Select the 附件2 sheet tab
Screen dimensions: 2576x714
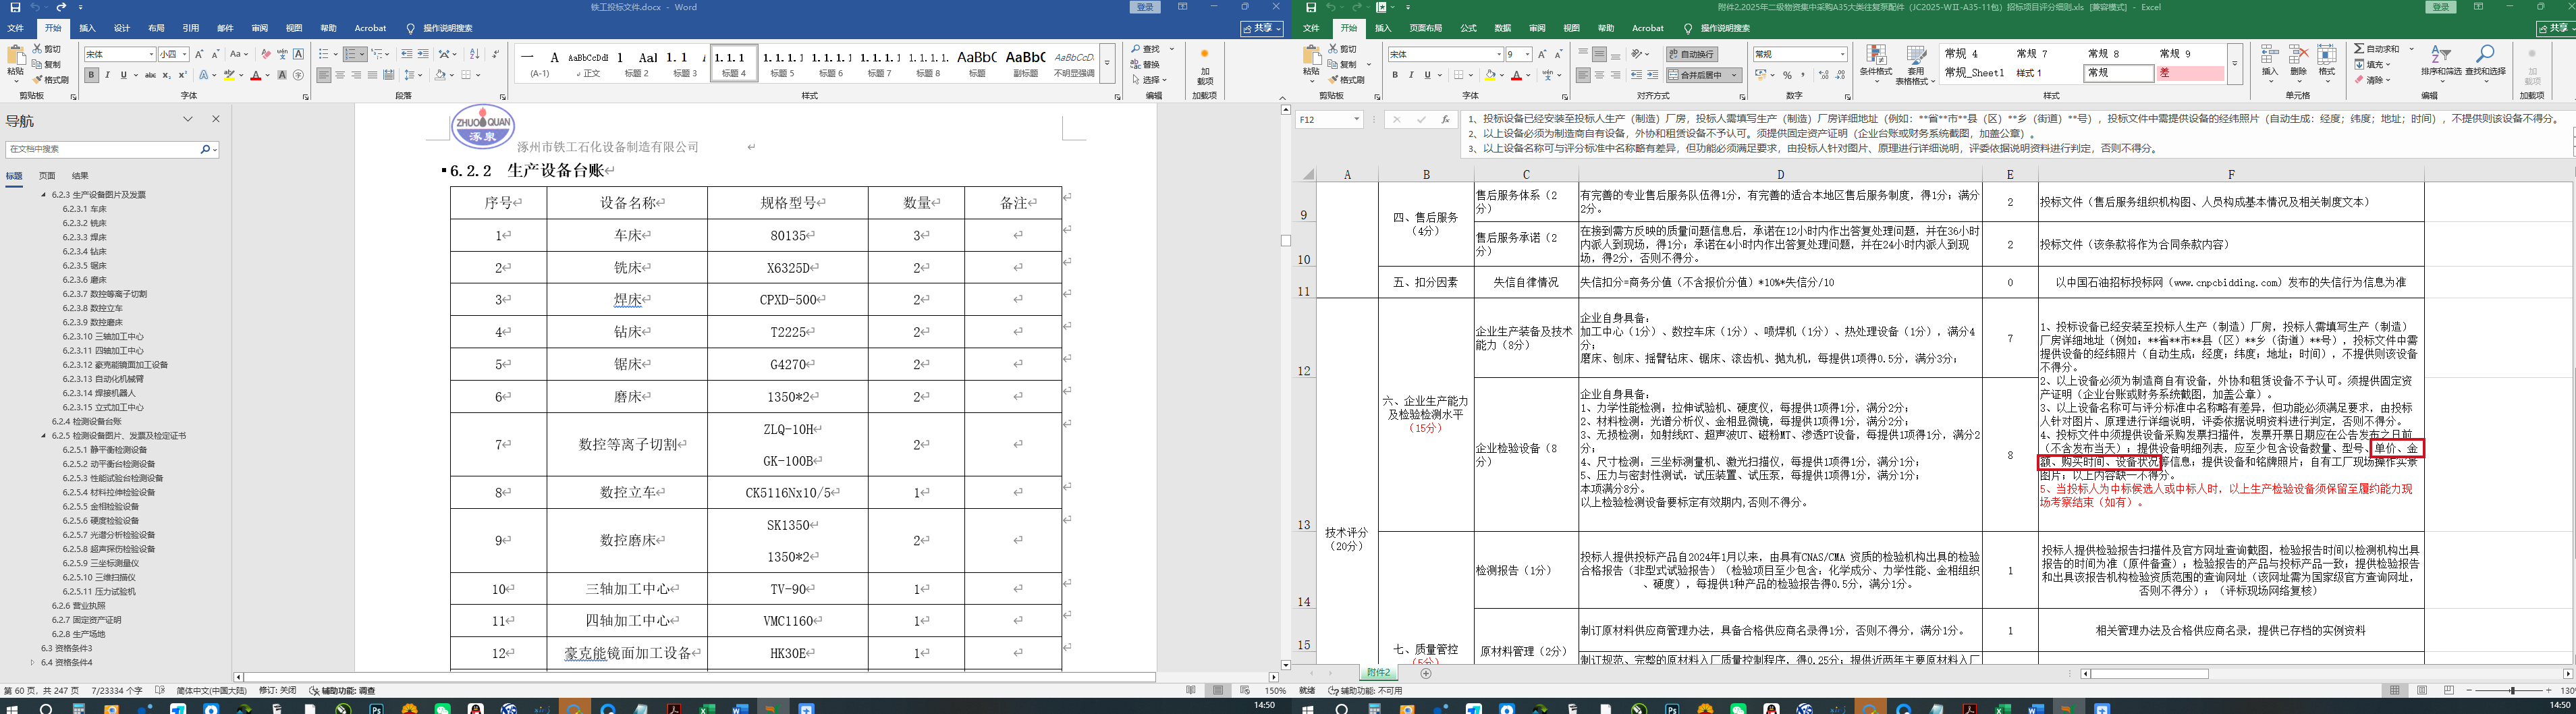coord(1378,673)
